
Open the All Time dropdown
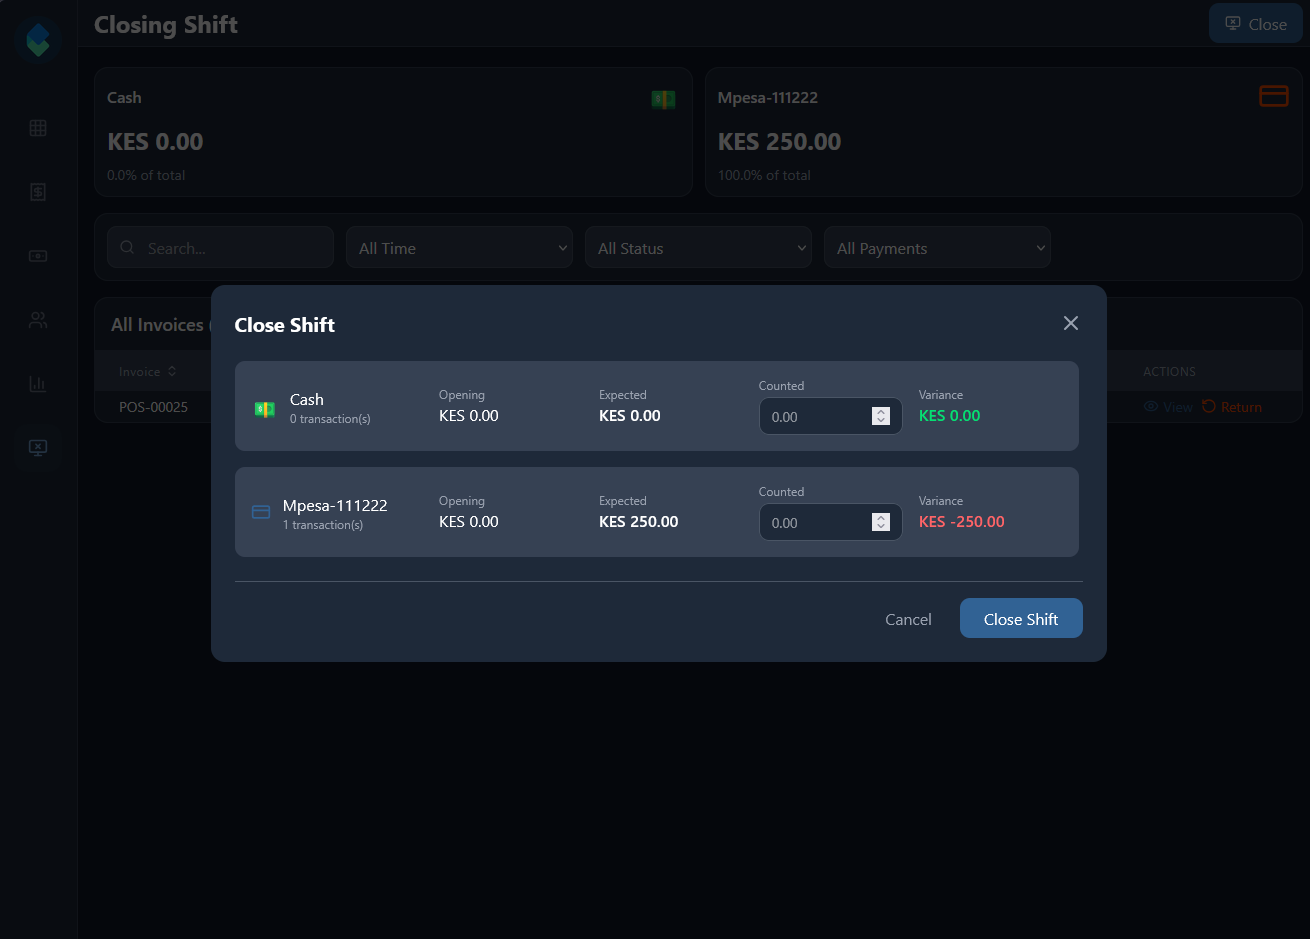459,247
